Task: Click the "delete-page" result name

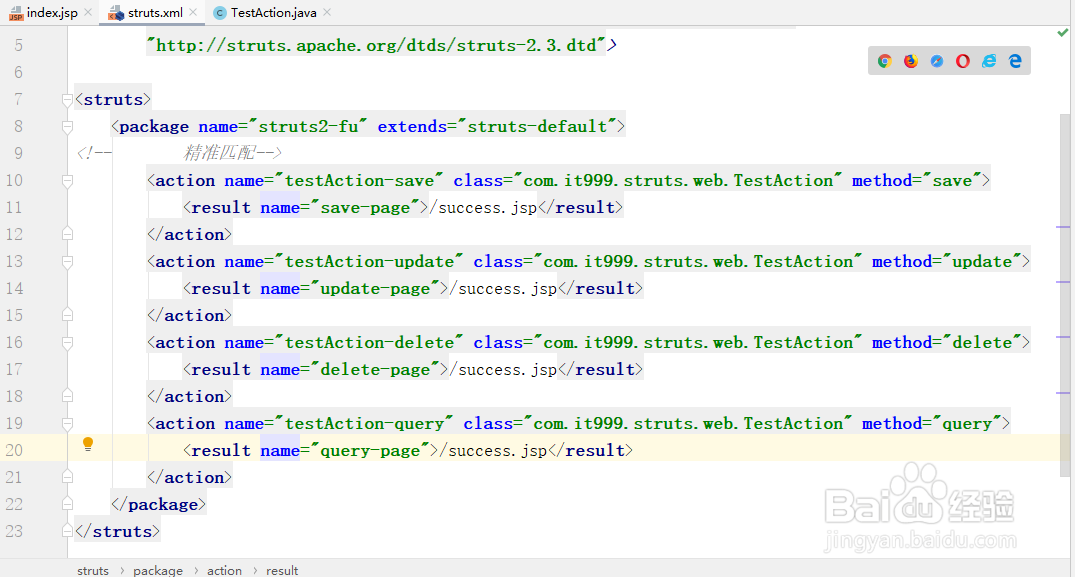Action: click(x=375, y=369)
